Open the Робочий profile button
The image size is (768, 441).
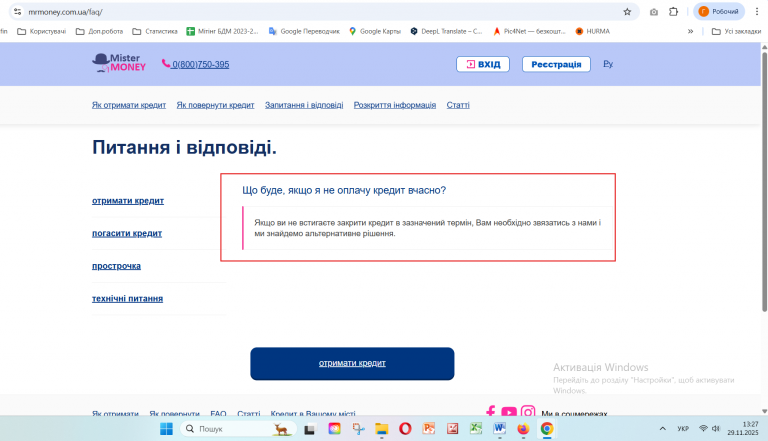pos(719,11)
